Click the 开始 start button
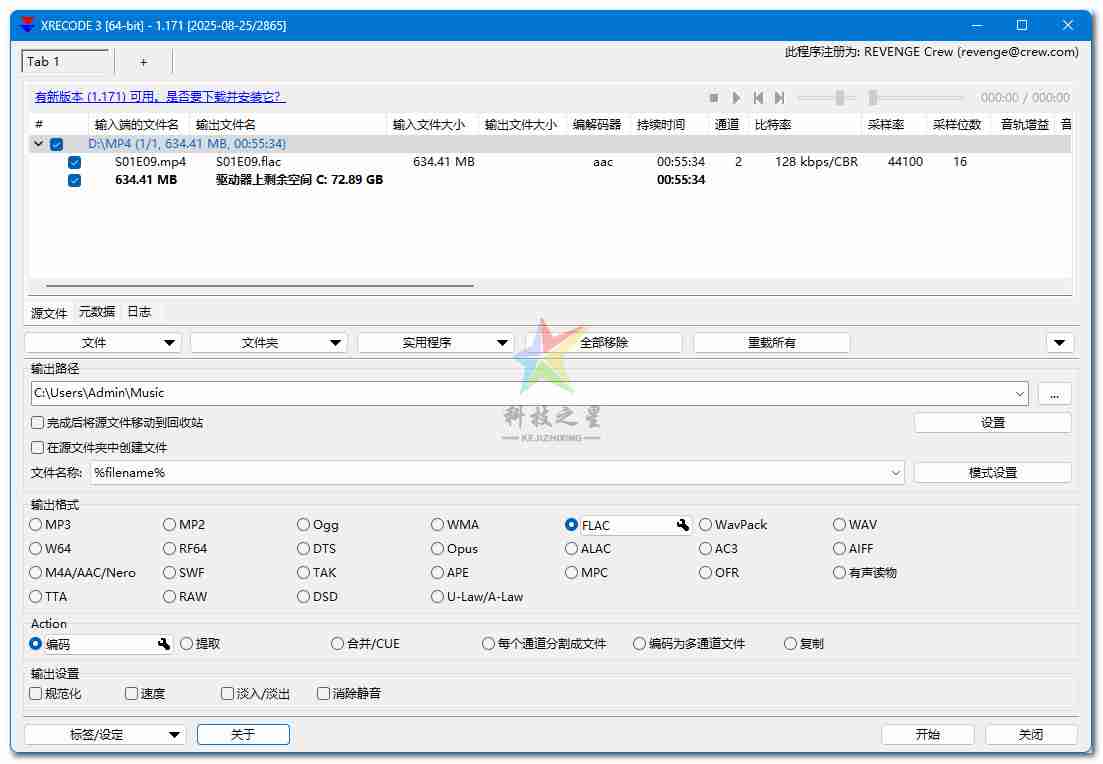Viewport: 1103px width, 764px height. point(928,734)
